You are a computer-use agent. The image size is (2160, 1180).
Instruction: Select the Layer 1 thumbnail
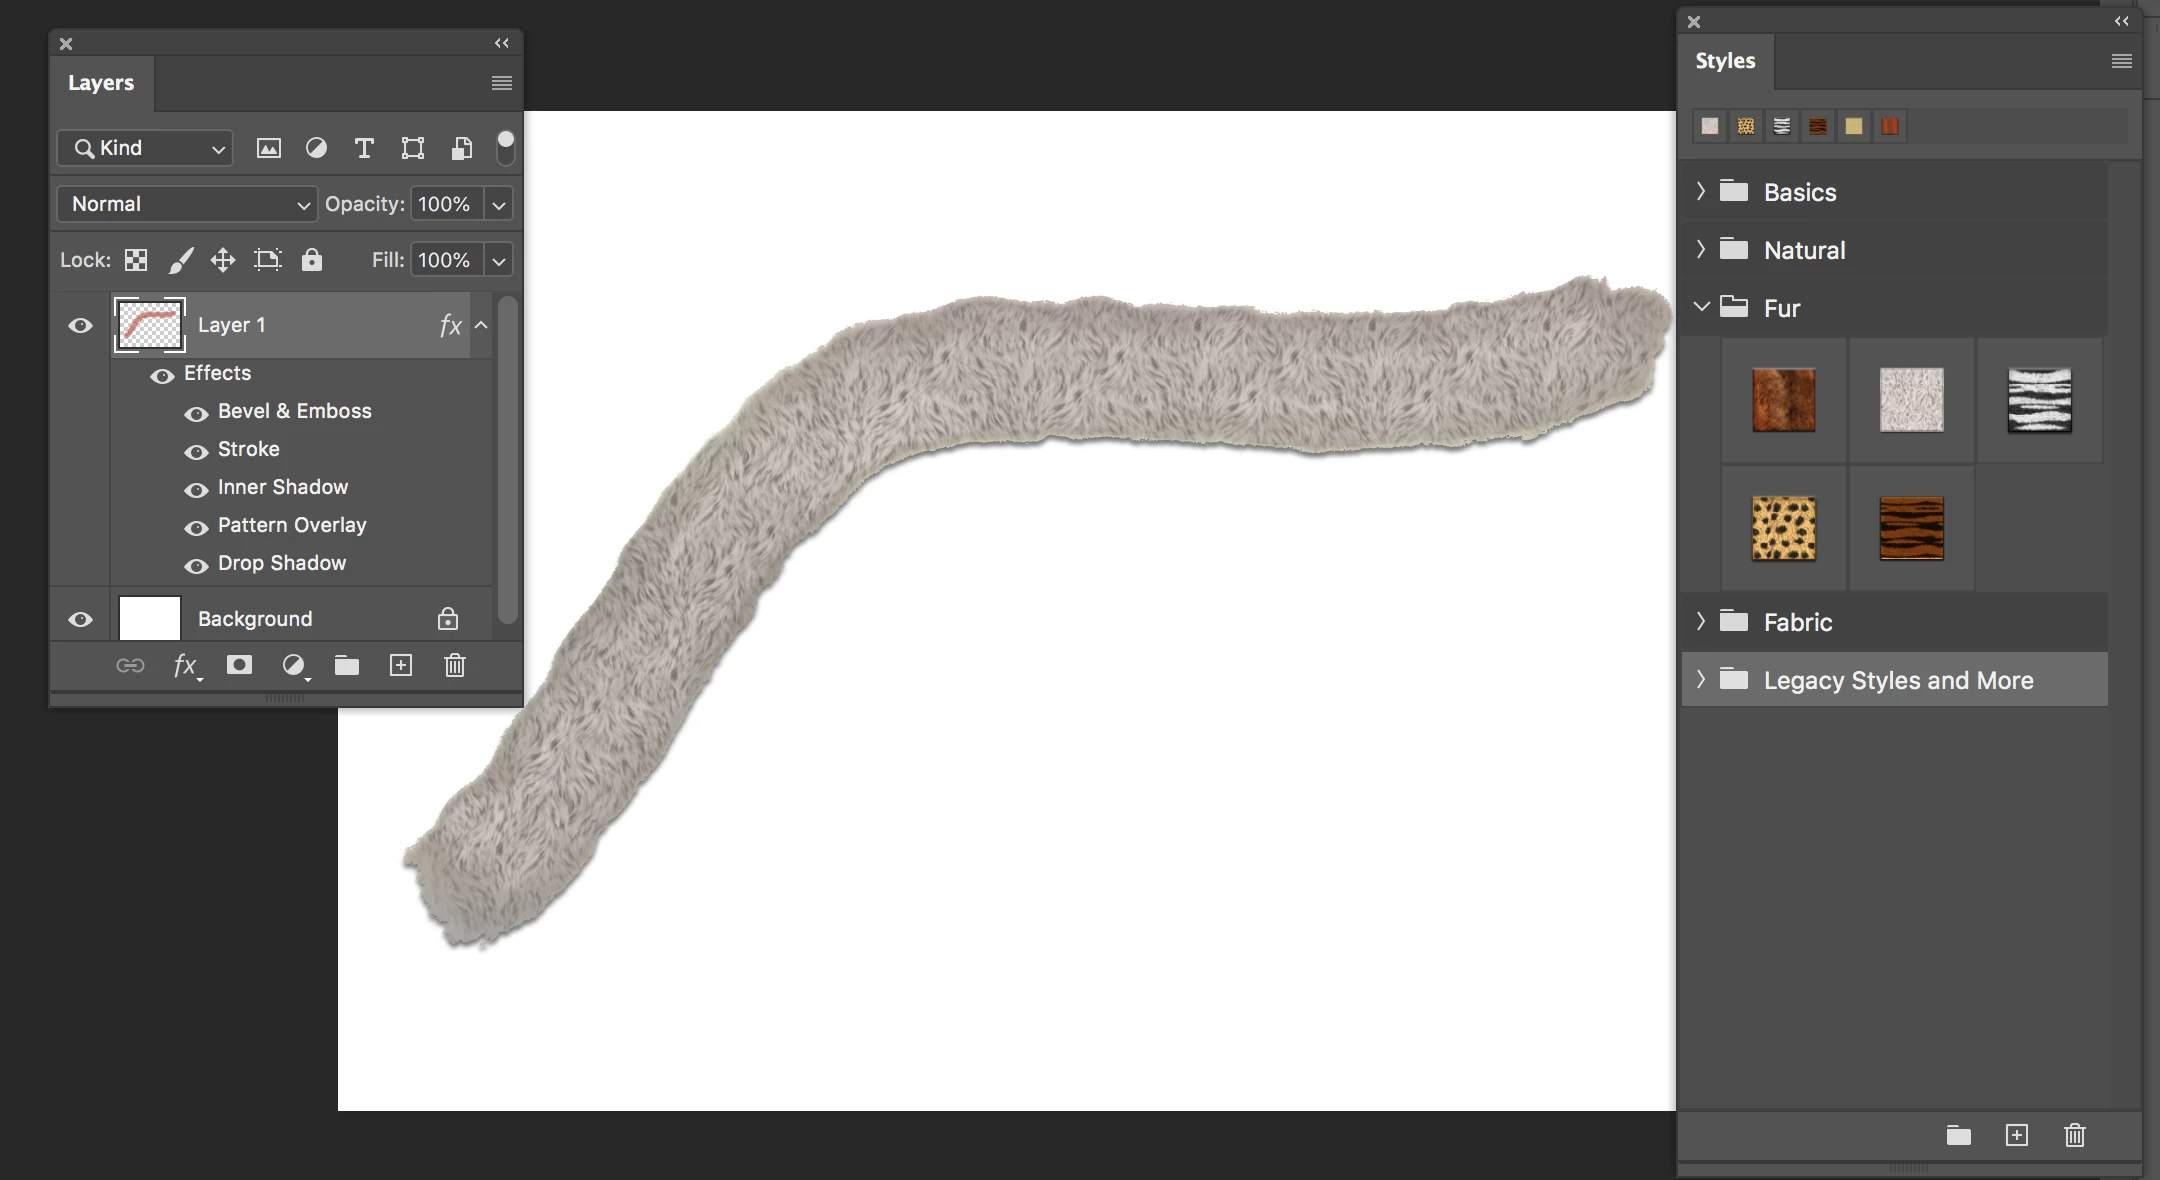click(150, 325)
